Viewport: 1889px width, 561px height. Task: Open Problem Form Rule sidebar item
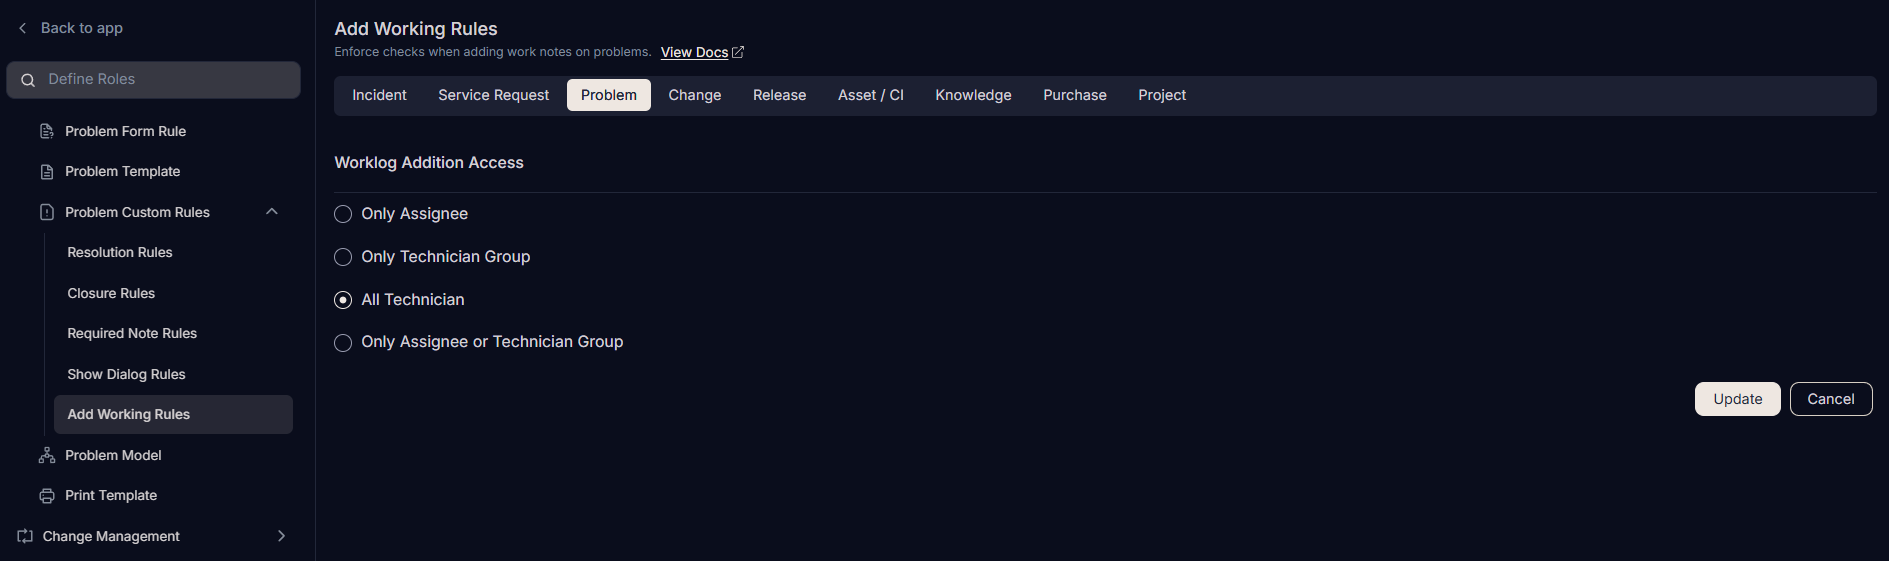pos(126,131)
